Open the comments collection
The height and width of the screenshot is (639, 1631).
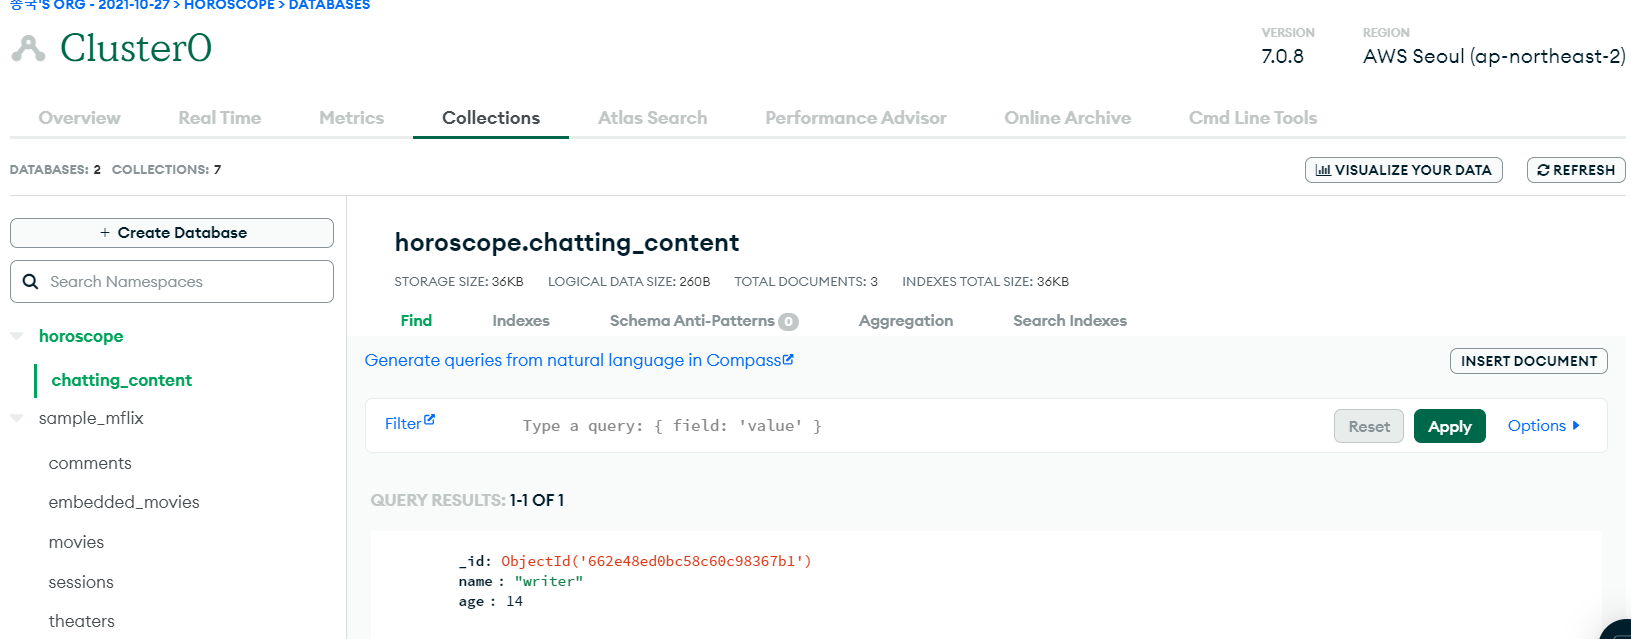tap(90, 463)
